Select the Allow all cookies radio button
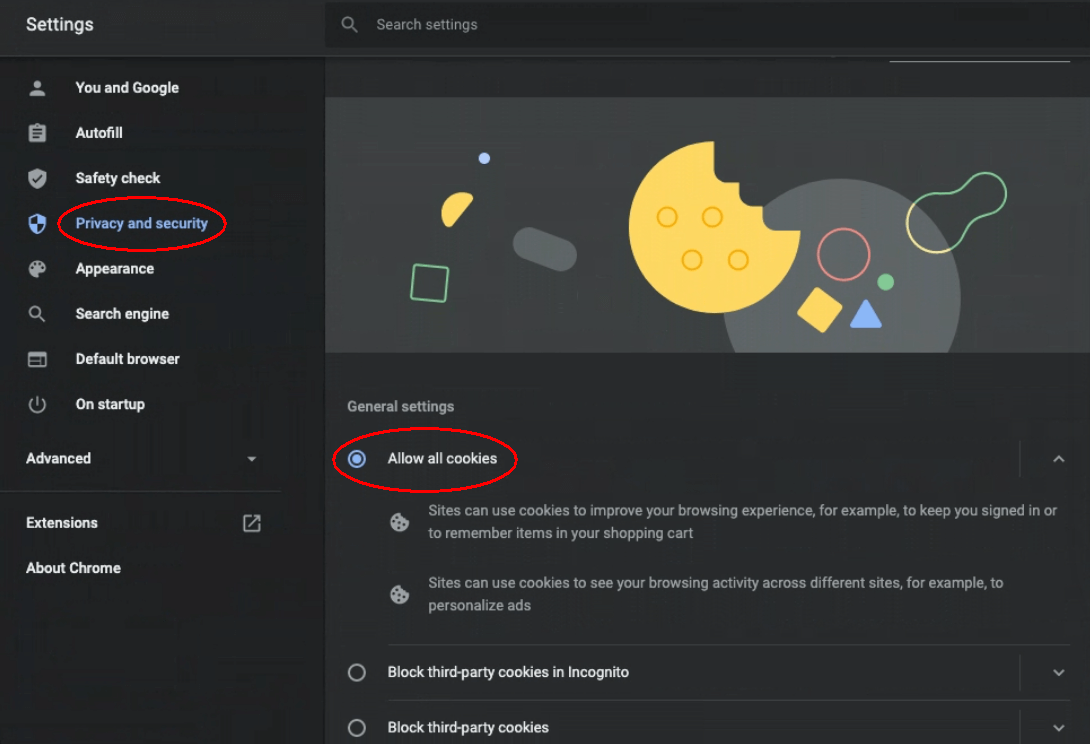1090x744 pixels. pos(357,459)
